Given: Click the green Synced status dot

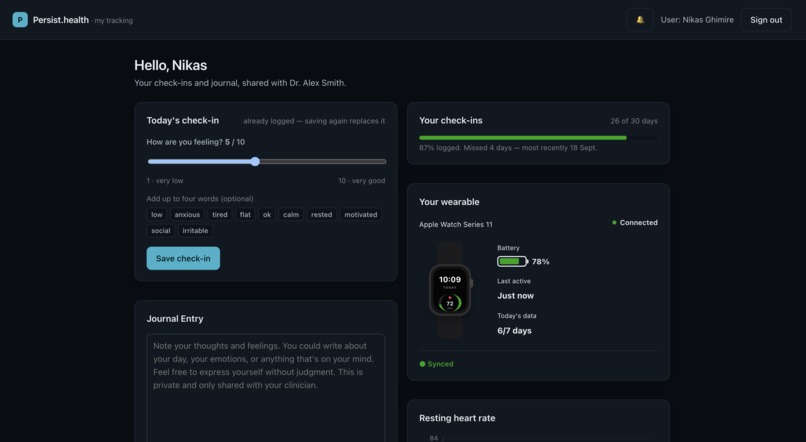Looking at the screenshot, I should pos(423,364).
